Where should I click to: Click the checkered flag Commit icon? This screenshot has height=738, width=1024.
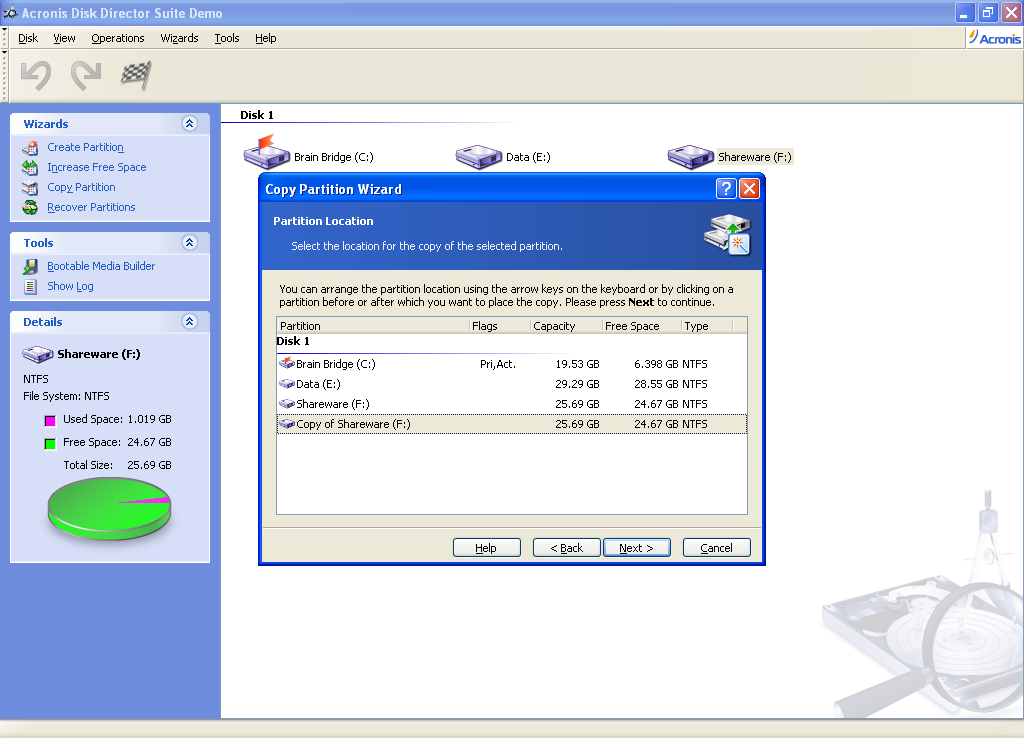pos(136,75)
